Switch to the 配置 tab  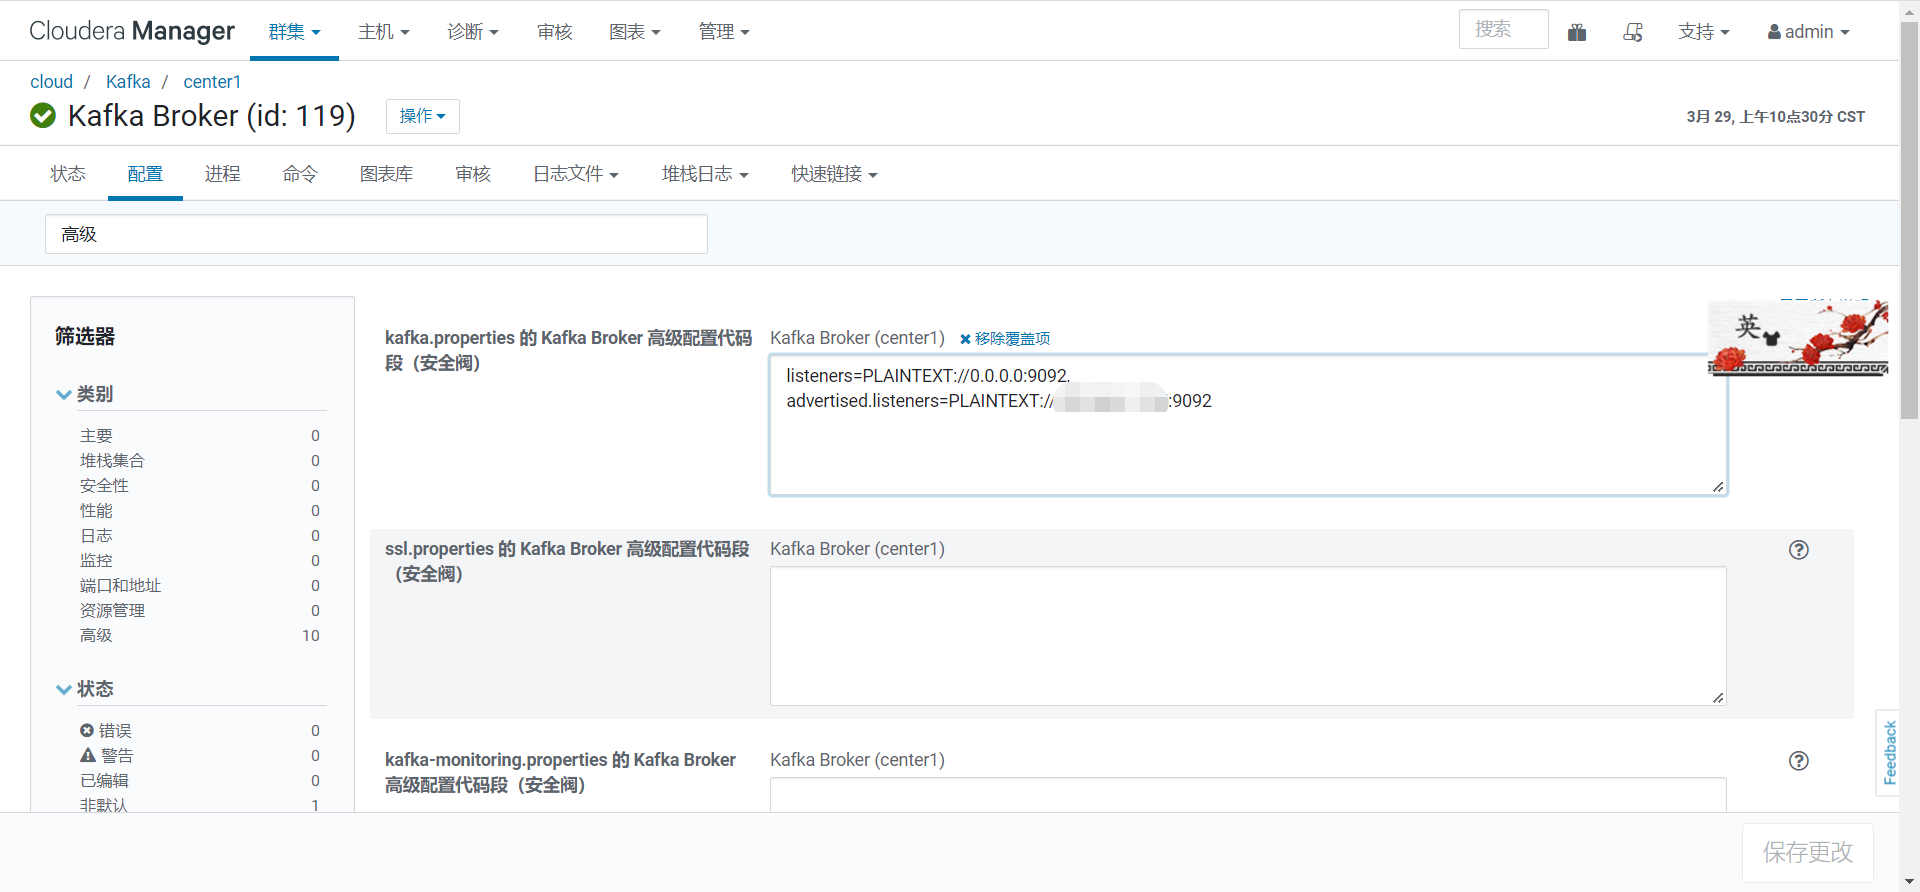click(x=145, y=174)
